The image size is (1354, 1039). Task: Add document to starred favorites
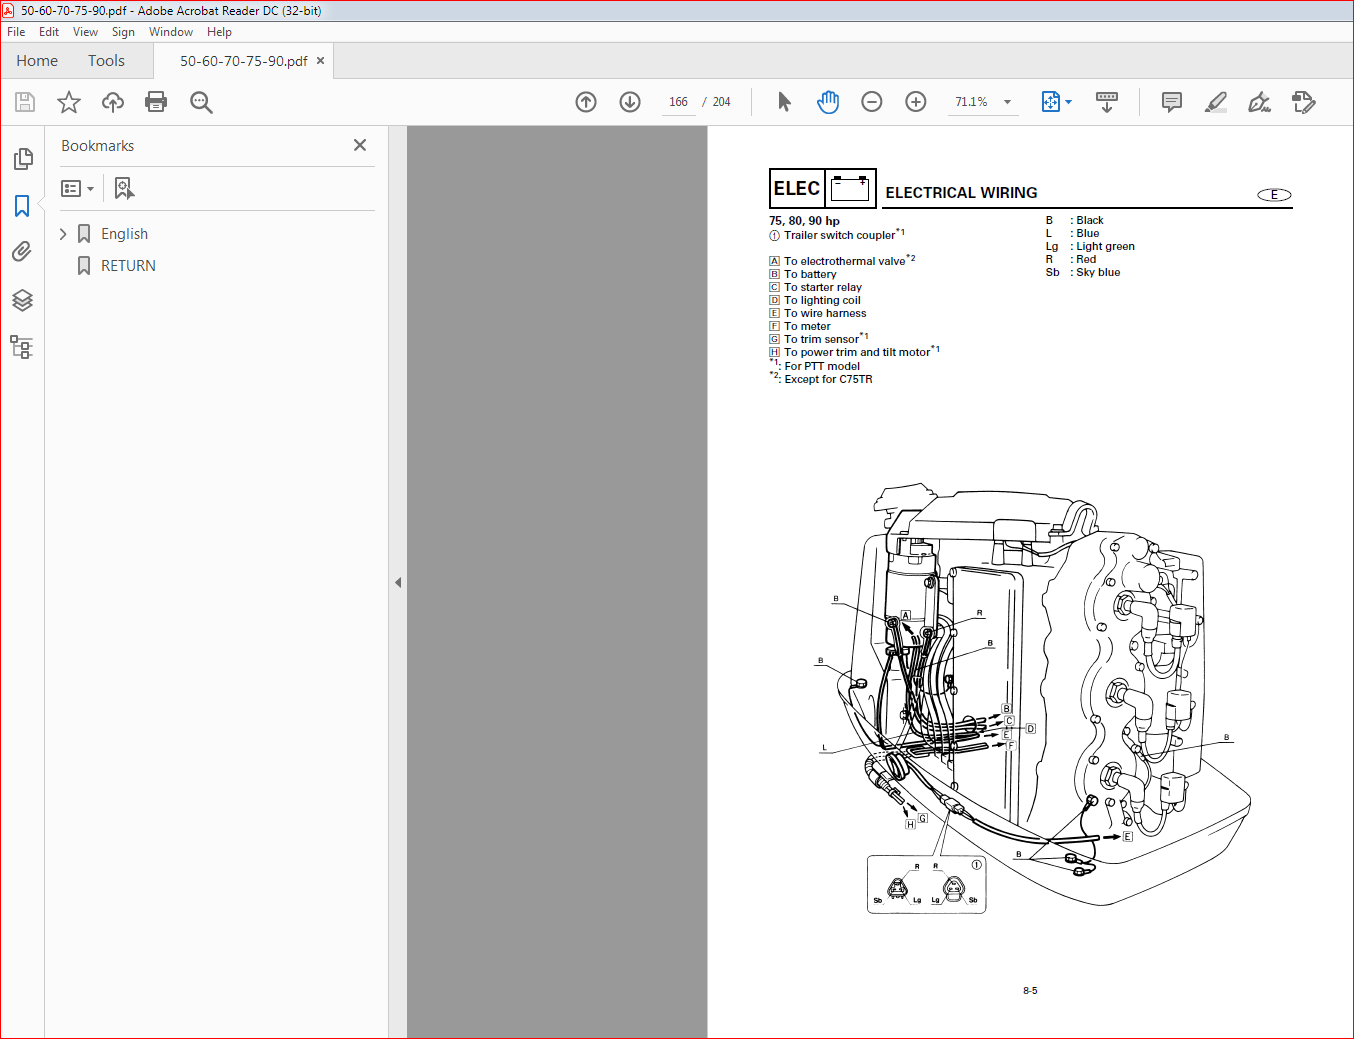click(69, 102)
